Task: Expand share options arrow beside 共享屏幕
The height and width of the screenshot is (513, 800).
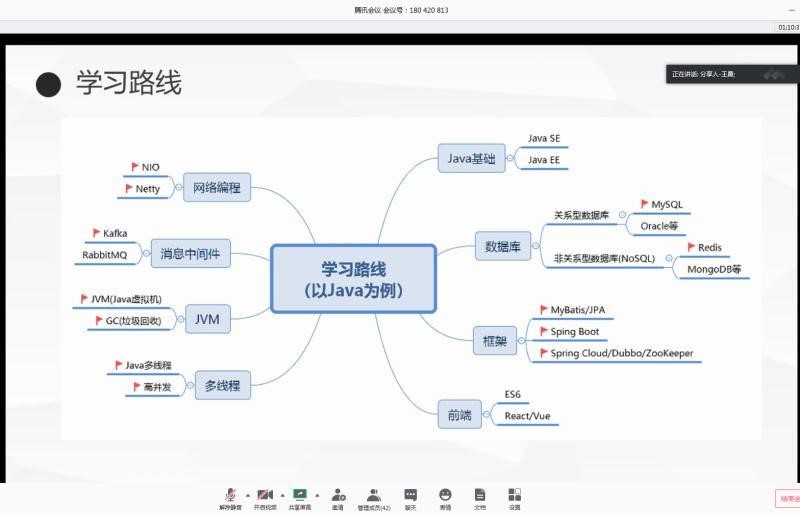Action: 317,494
